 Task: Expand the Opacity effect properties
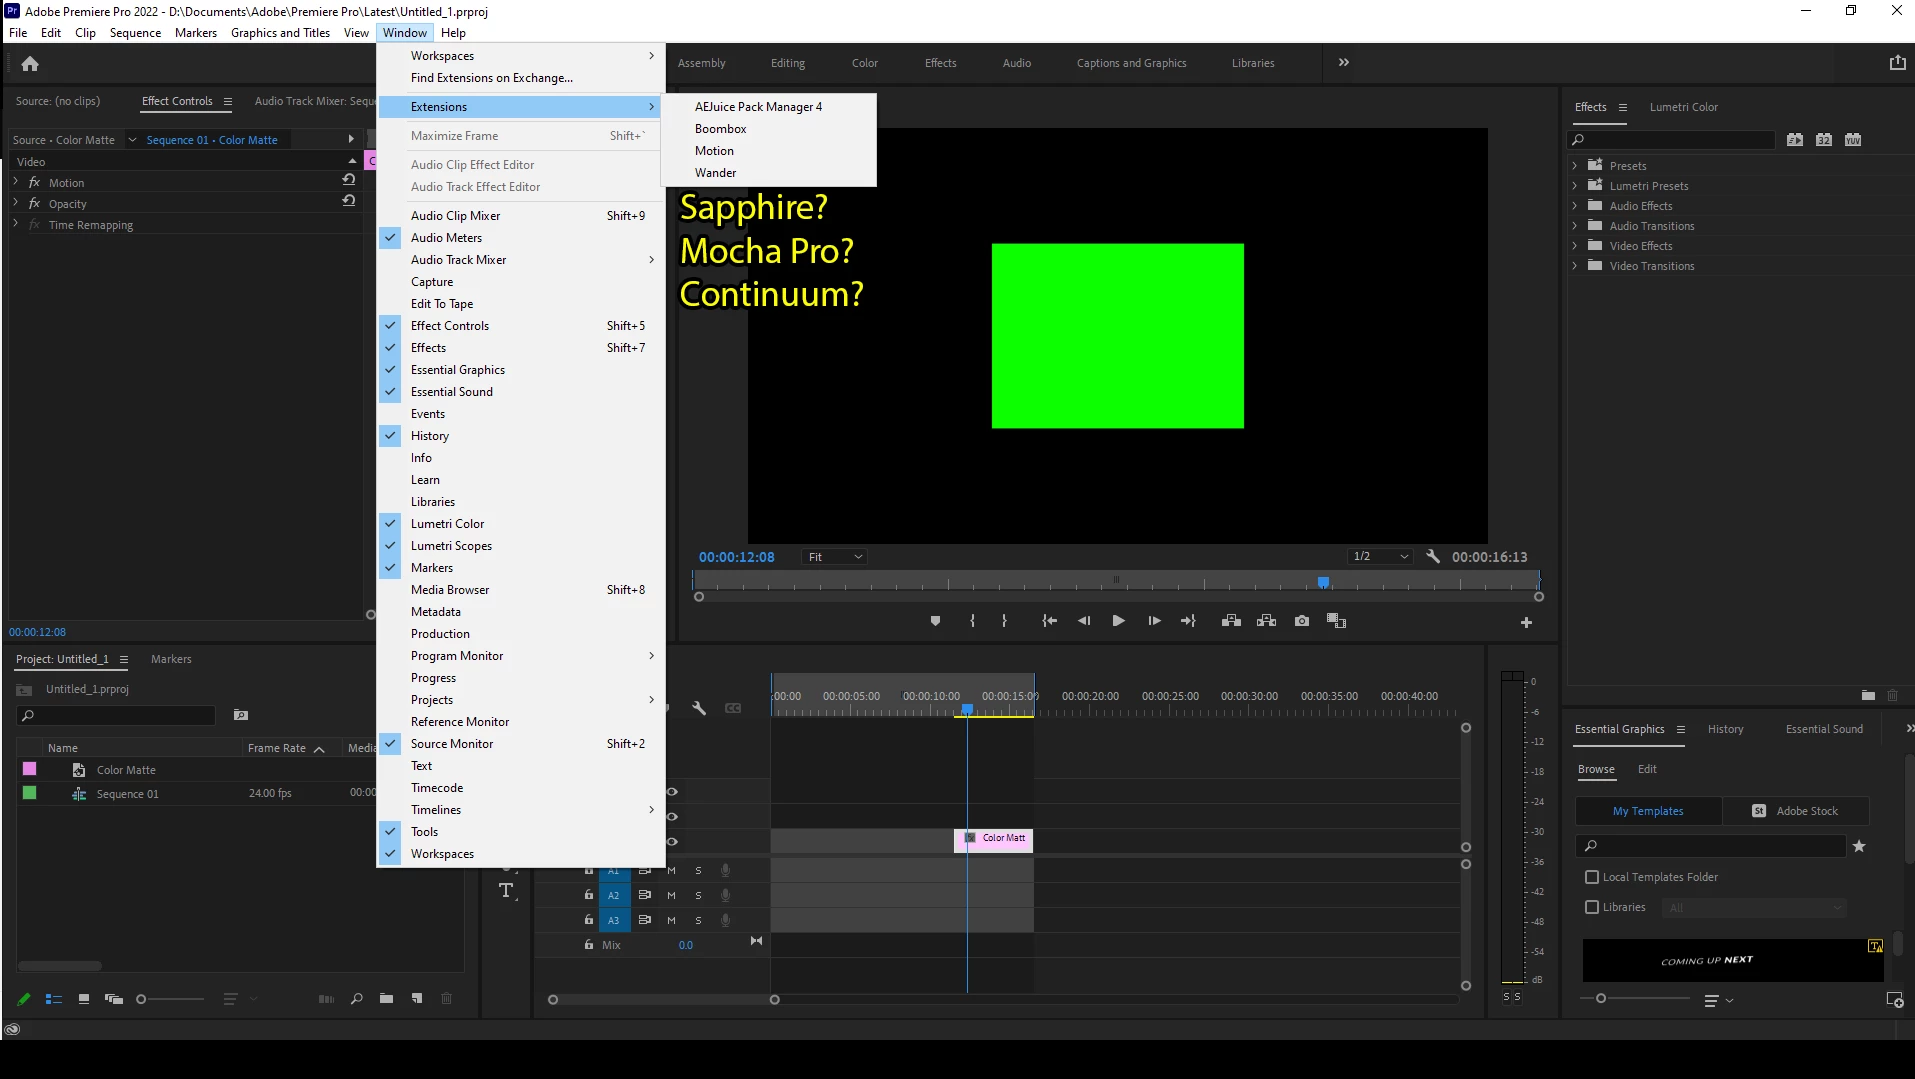click(x=16, y=203)
